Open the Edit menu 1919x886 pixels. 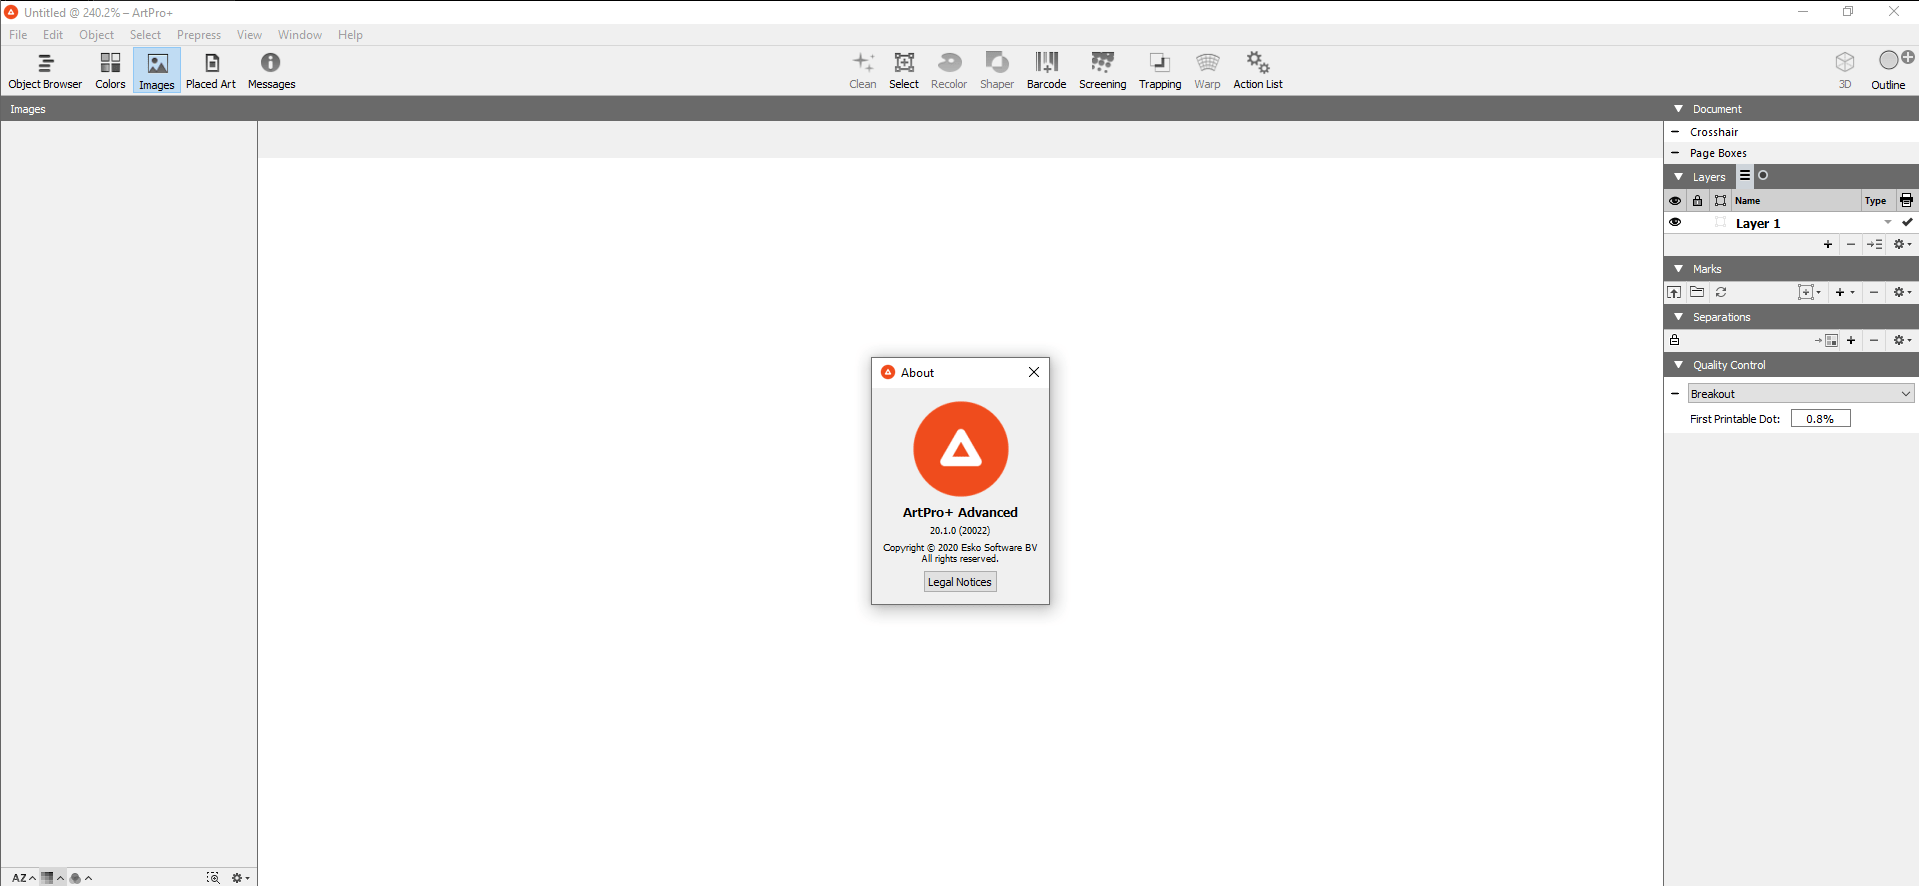point(53,35)
